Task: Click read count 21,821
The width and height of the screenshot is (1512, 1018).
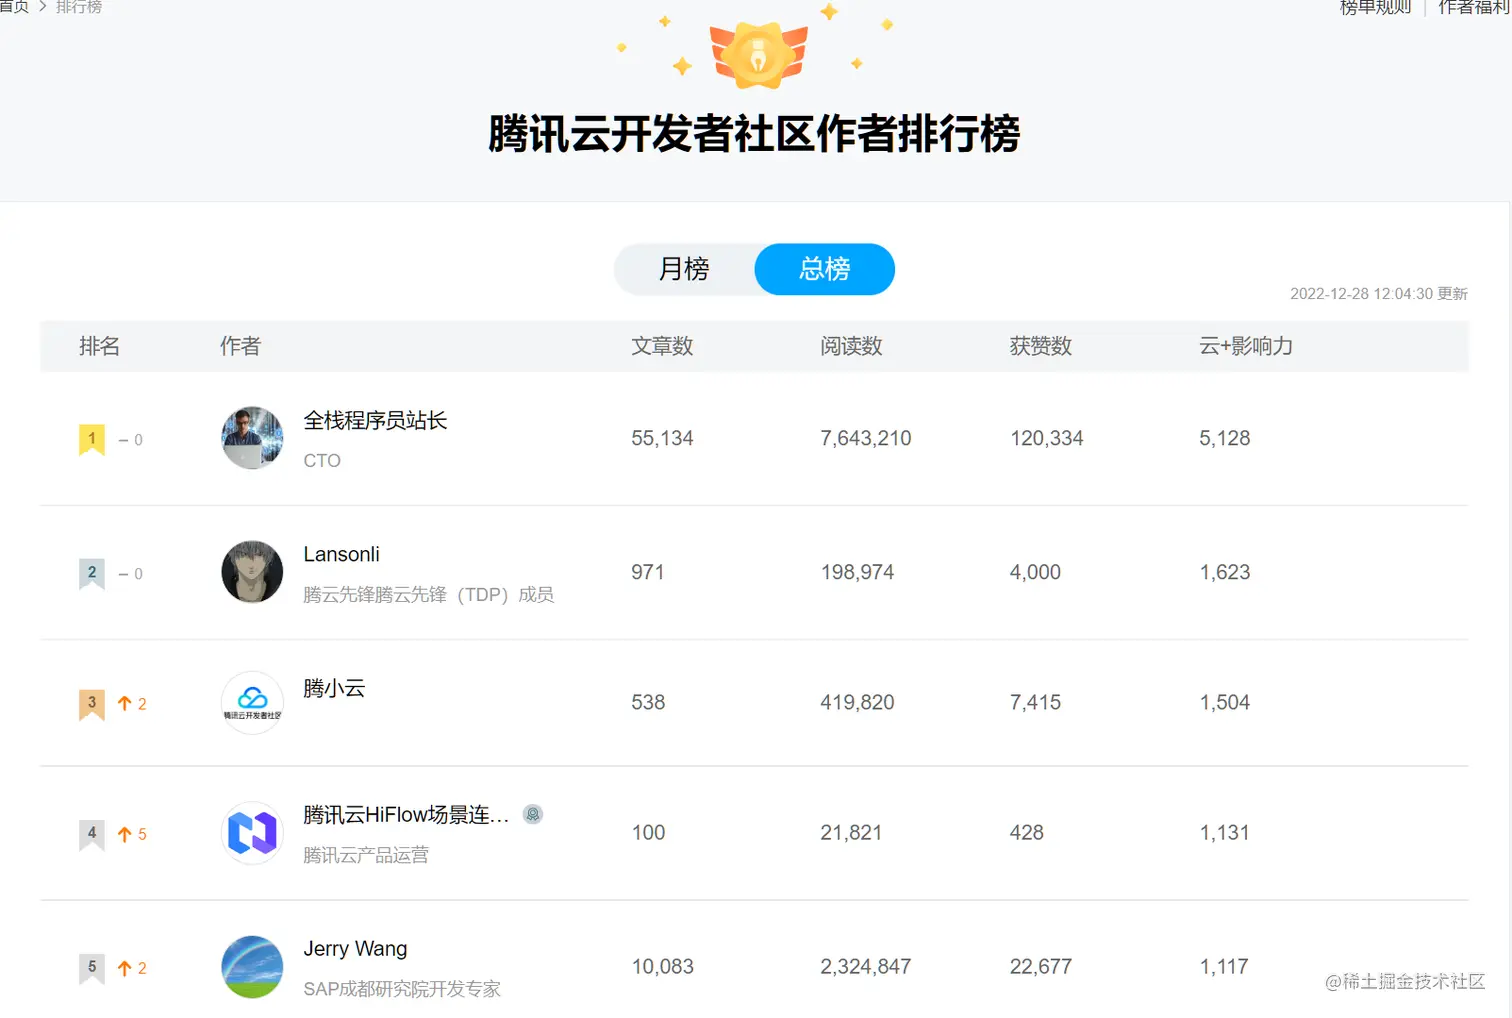Action: click(x=851, y=832)
